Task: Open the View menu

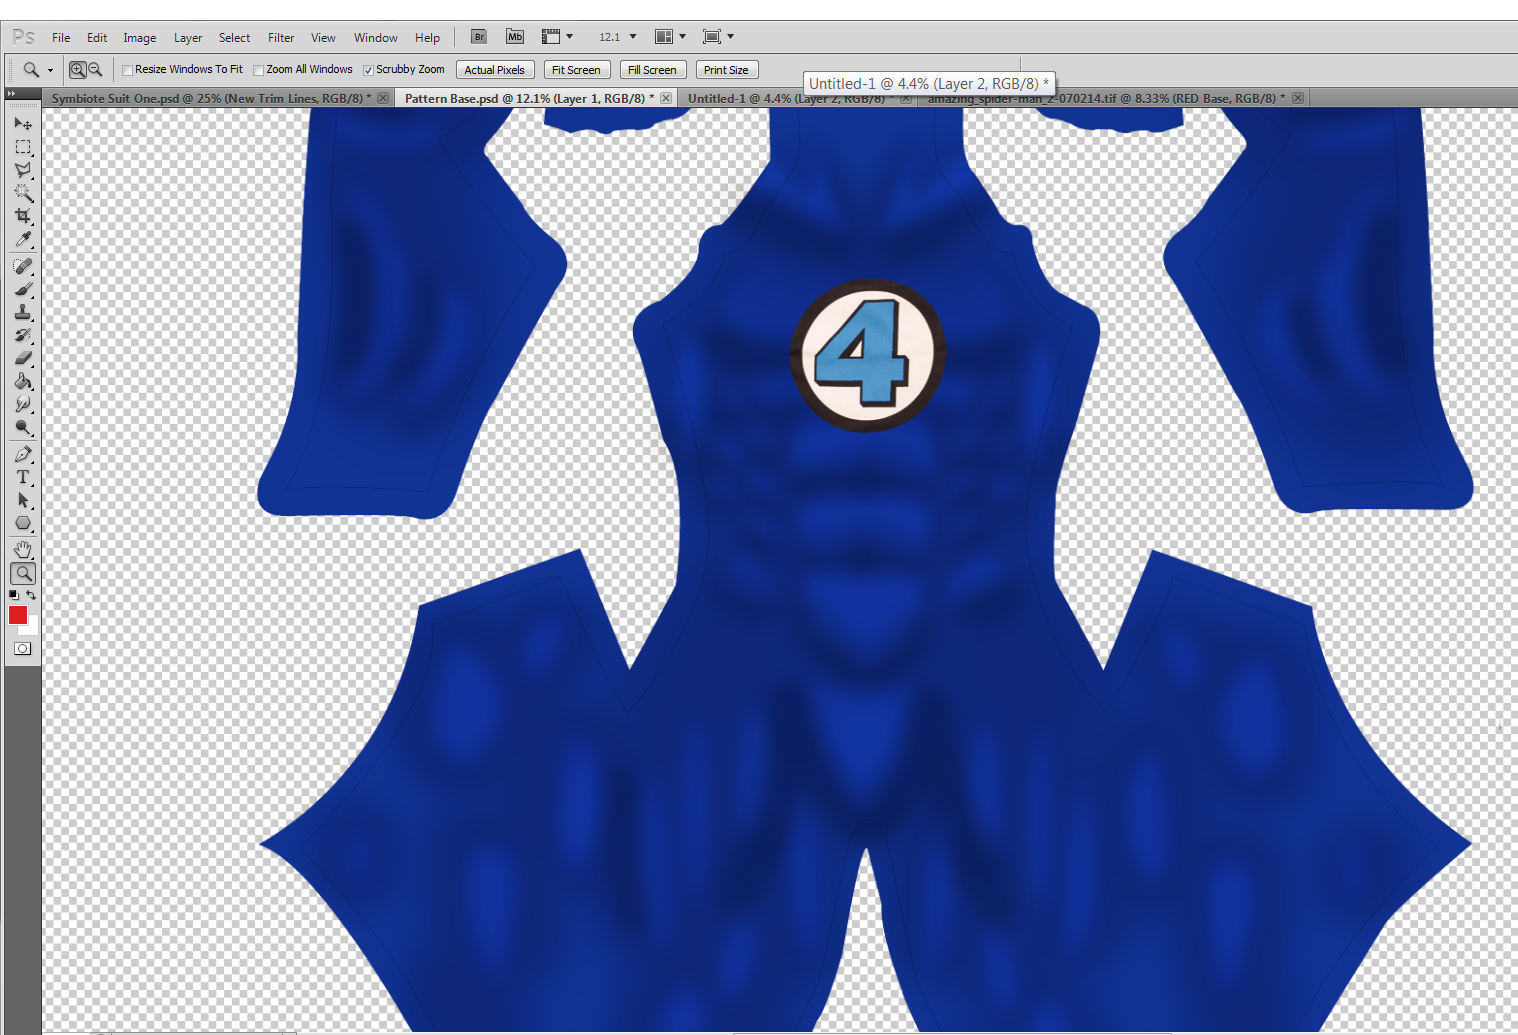Action: point(323,38)
